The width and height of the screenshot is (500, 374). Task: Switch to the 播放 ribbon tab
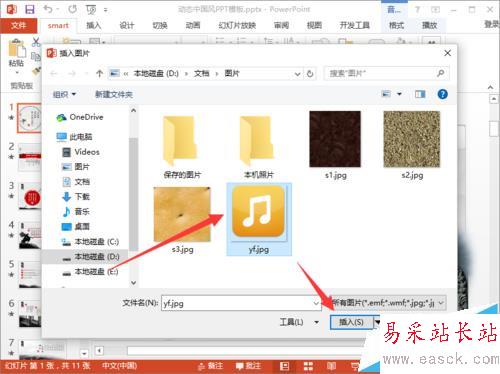coord(429,26)
